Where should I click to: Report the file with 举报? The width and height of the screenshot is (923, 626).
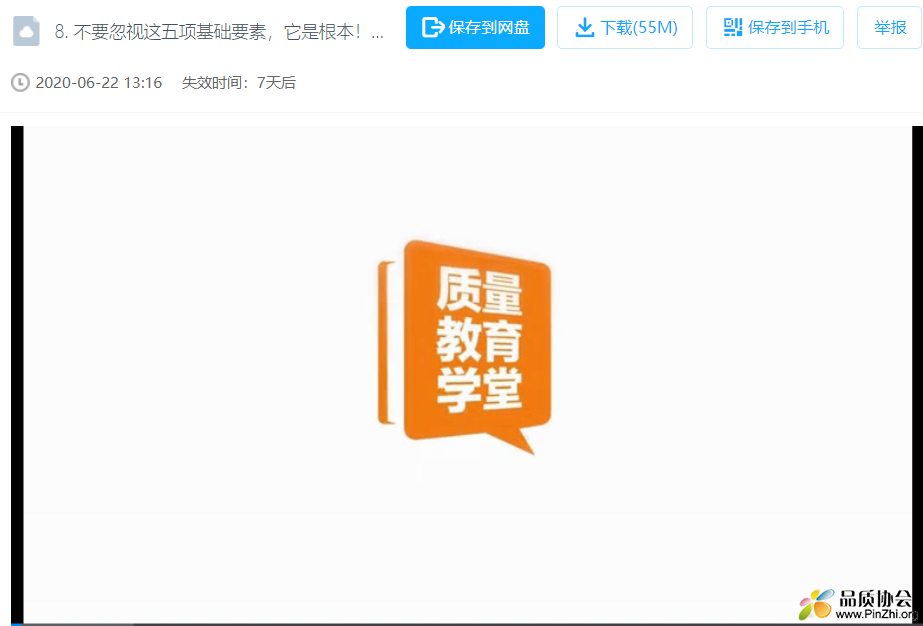(x=889, y=27)
